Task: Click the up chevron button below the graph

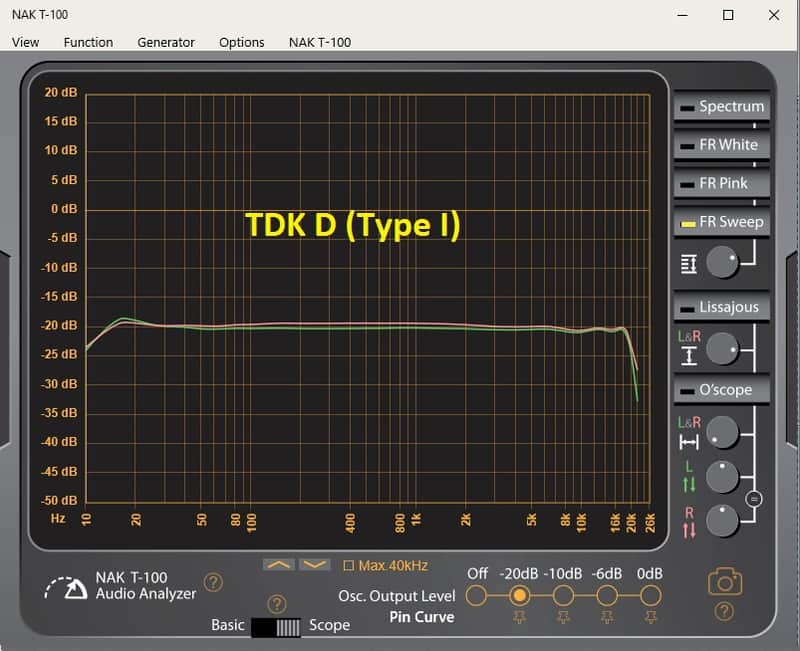Action: tap(279, 565)
